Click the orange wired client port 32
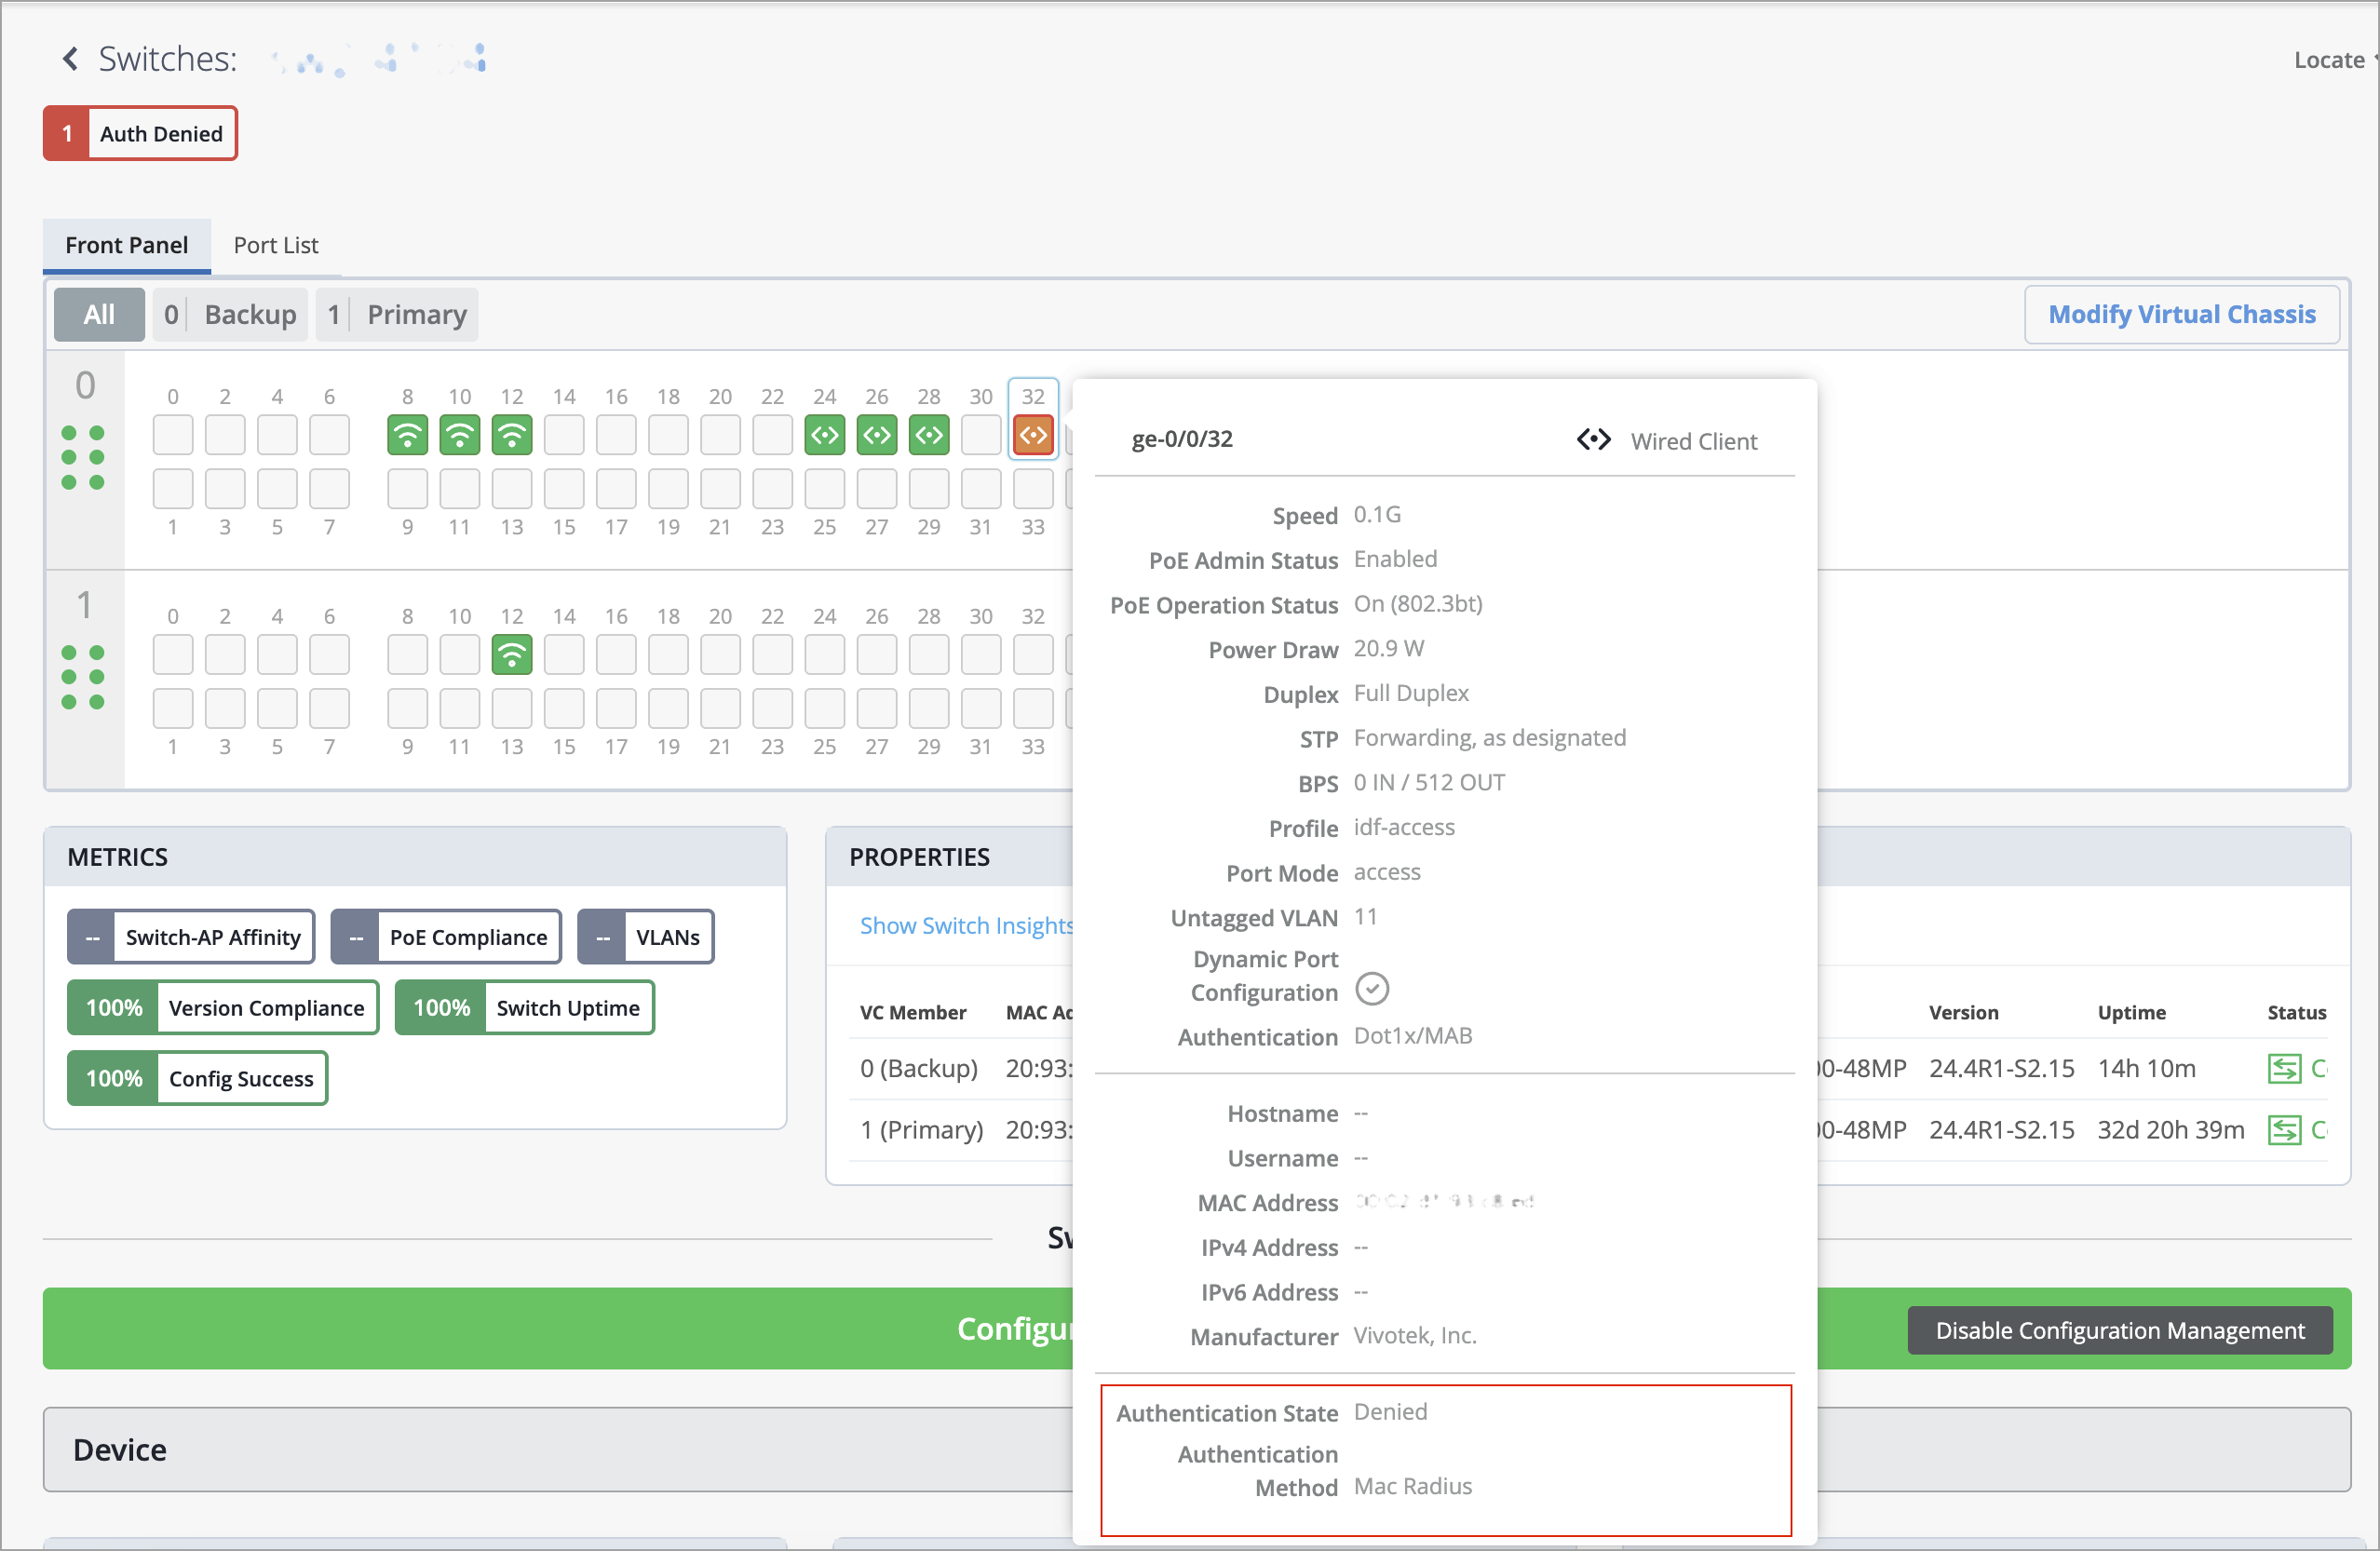2380x1551 pixels. 1032,435
